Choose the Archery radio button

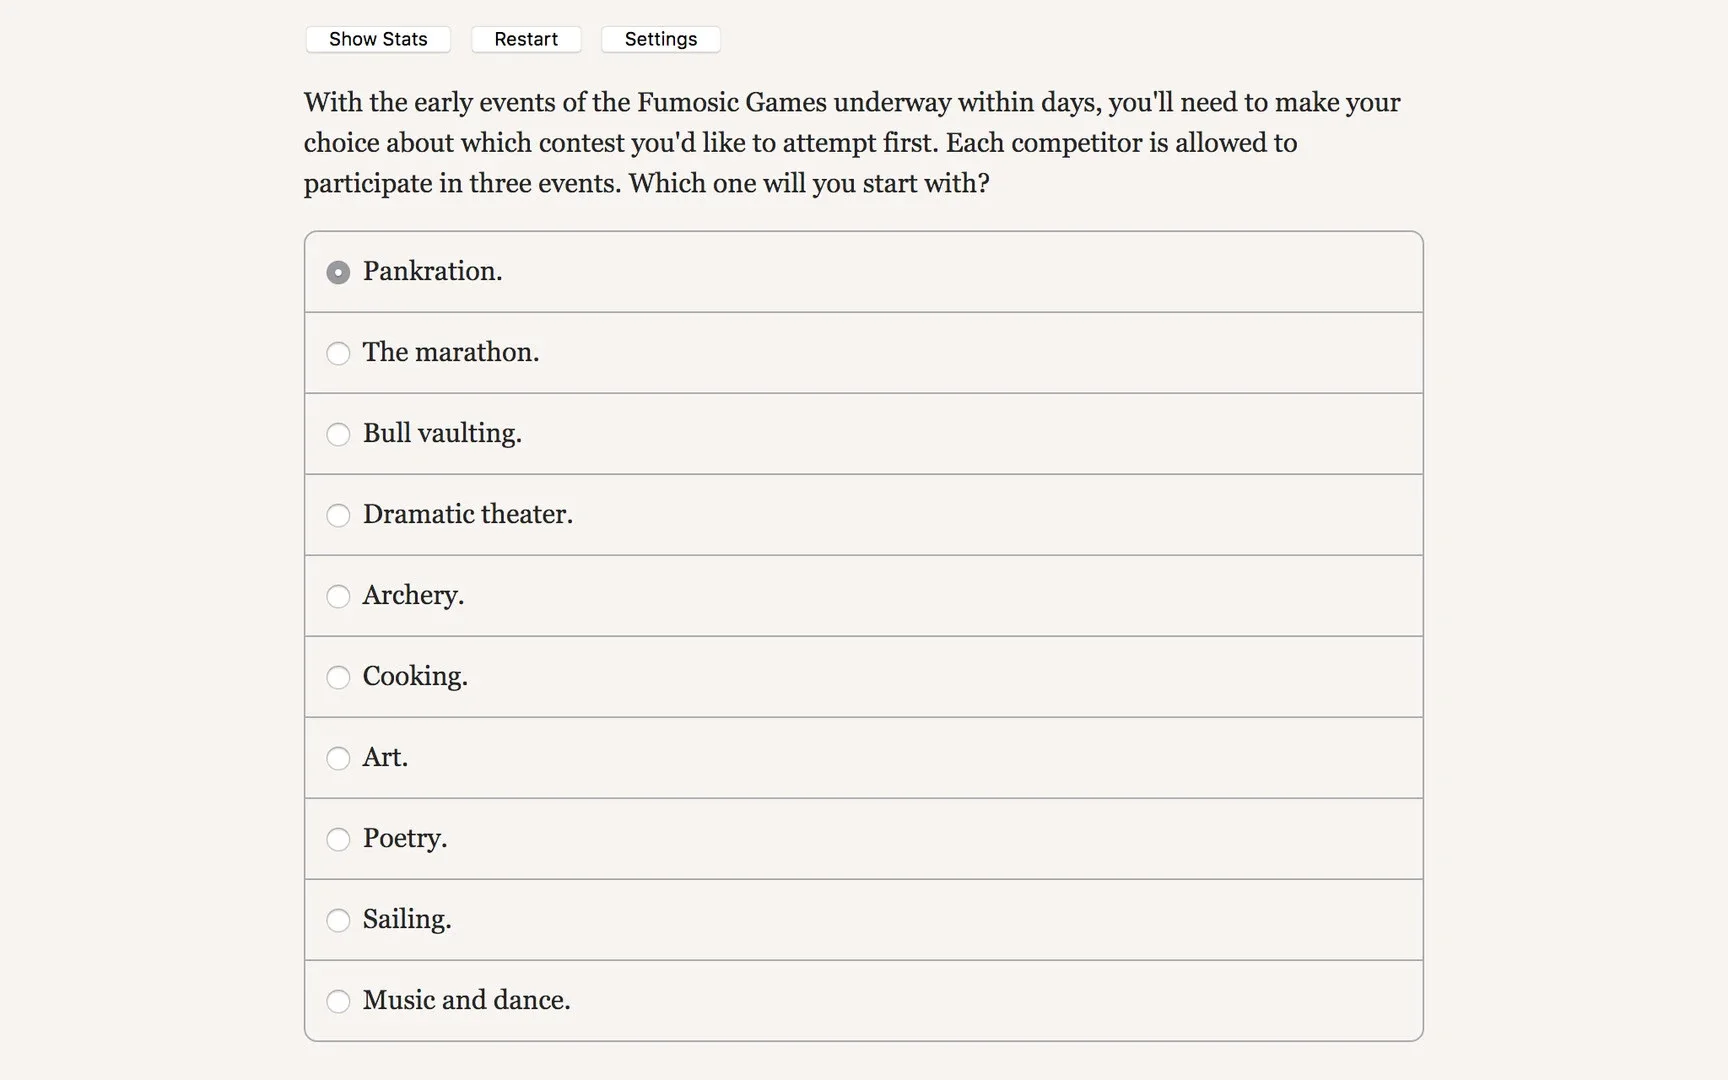(338, 596)
